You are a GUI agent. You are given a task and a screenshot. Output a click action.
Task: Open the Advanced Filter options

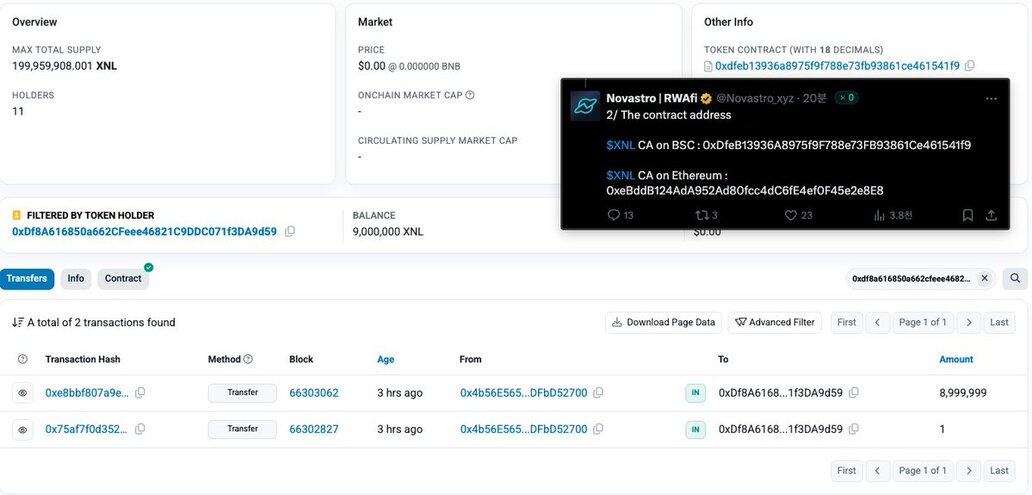774,322
